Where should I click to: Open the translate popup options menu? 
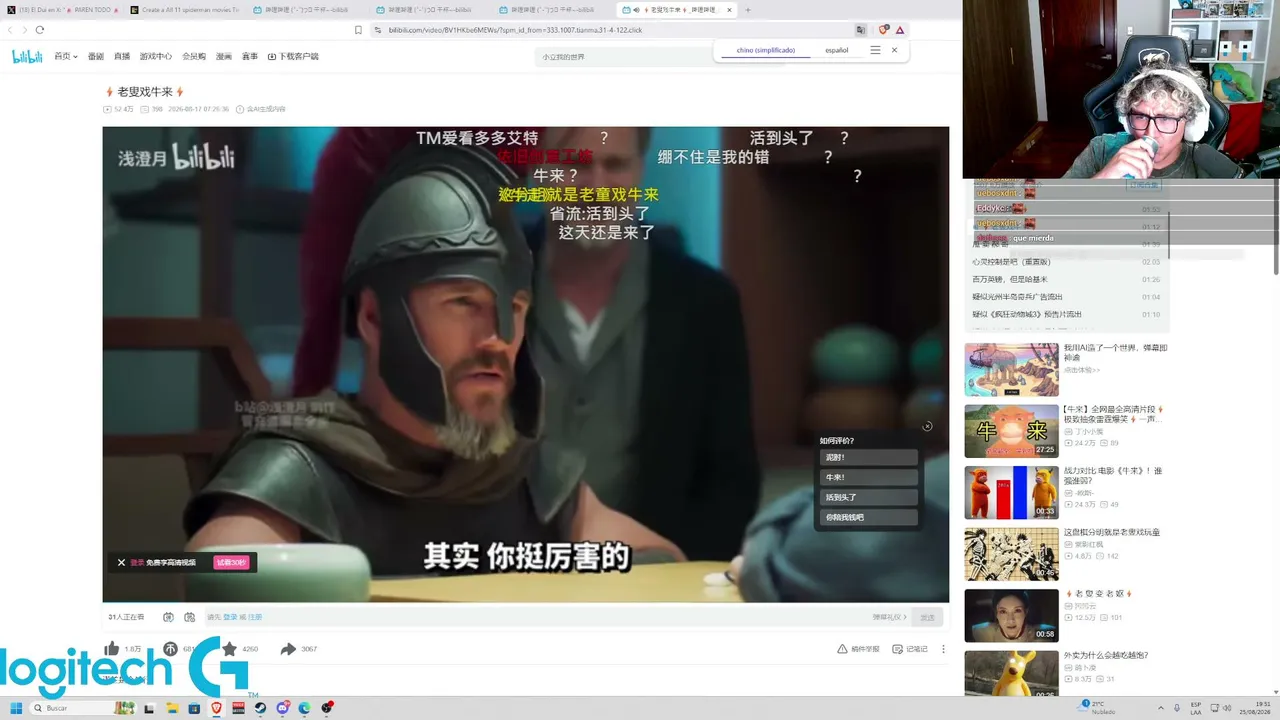coord(875,50)
